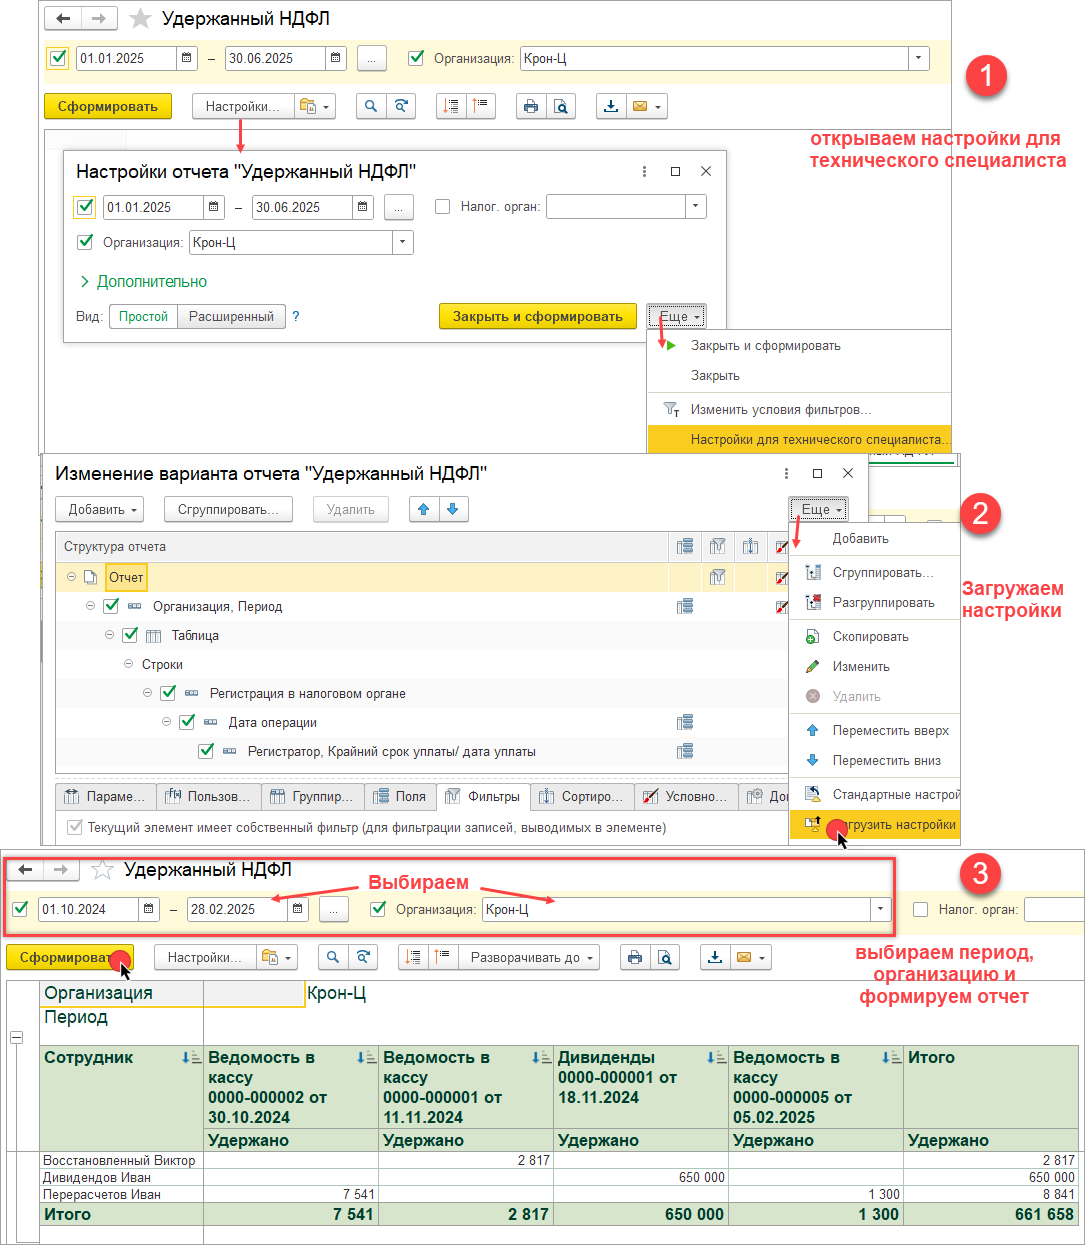
Task: Switch to the Фильтры tab
Action: point(483,796)
